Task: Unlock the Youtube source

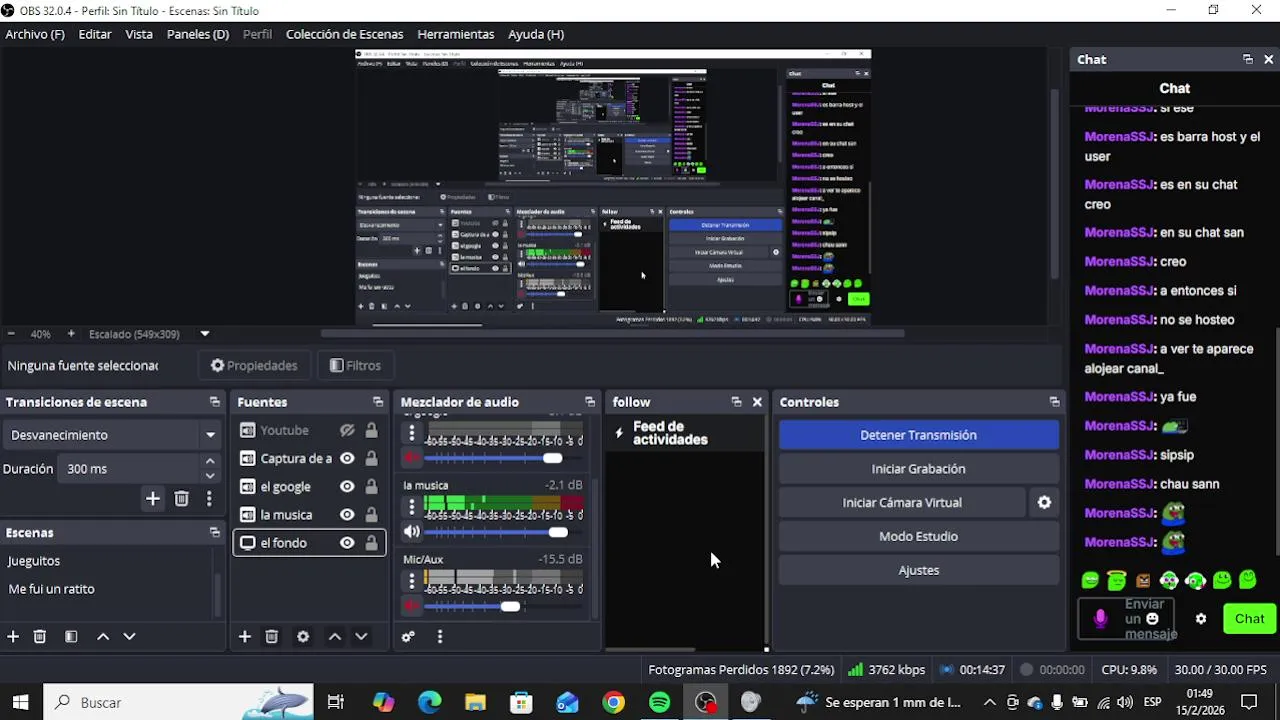Action: pos(371,430)
